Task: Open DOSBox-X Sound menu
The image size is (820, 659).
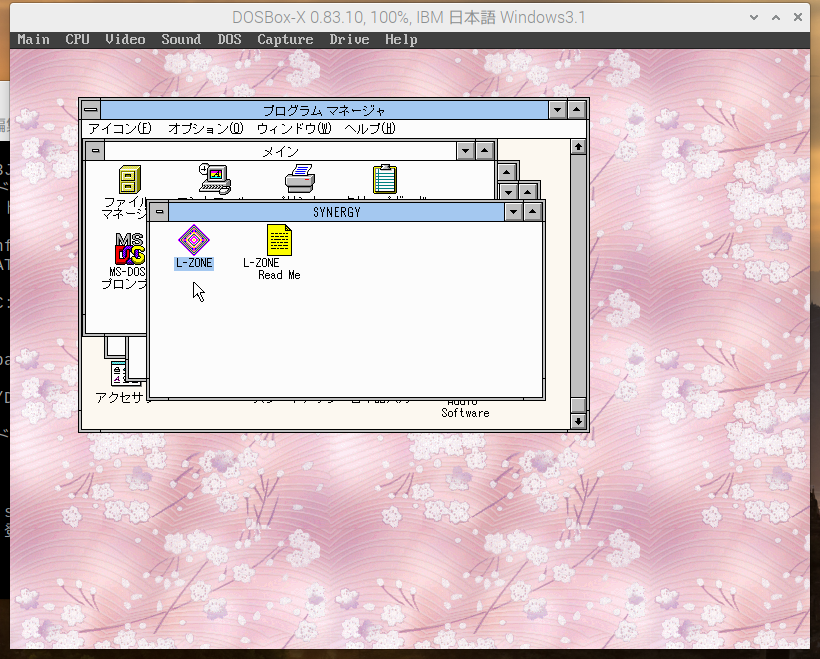Action: 181,40
